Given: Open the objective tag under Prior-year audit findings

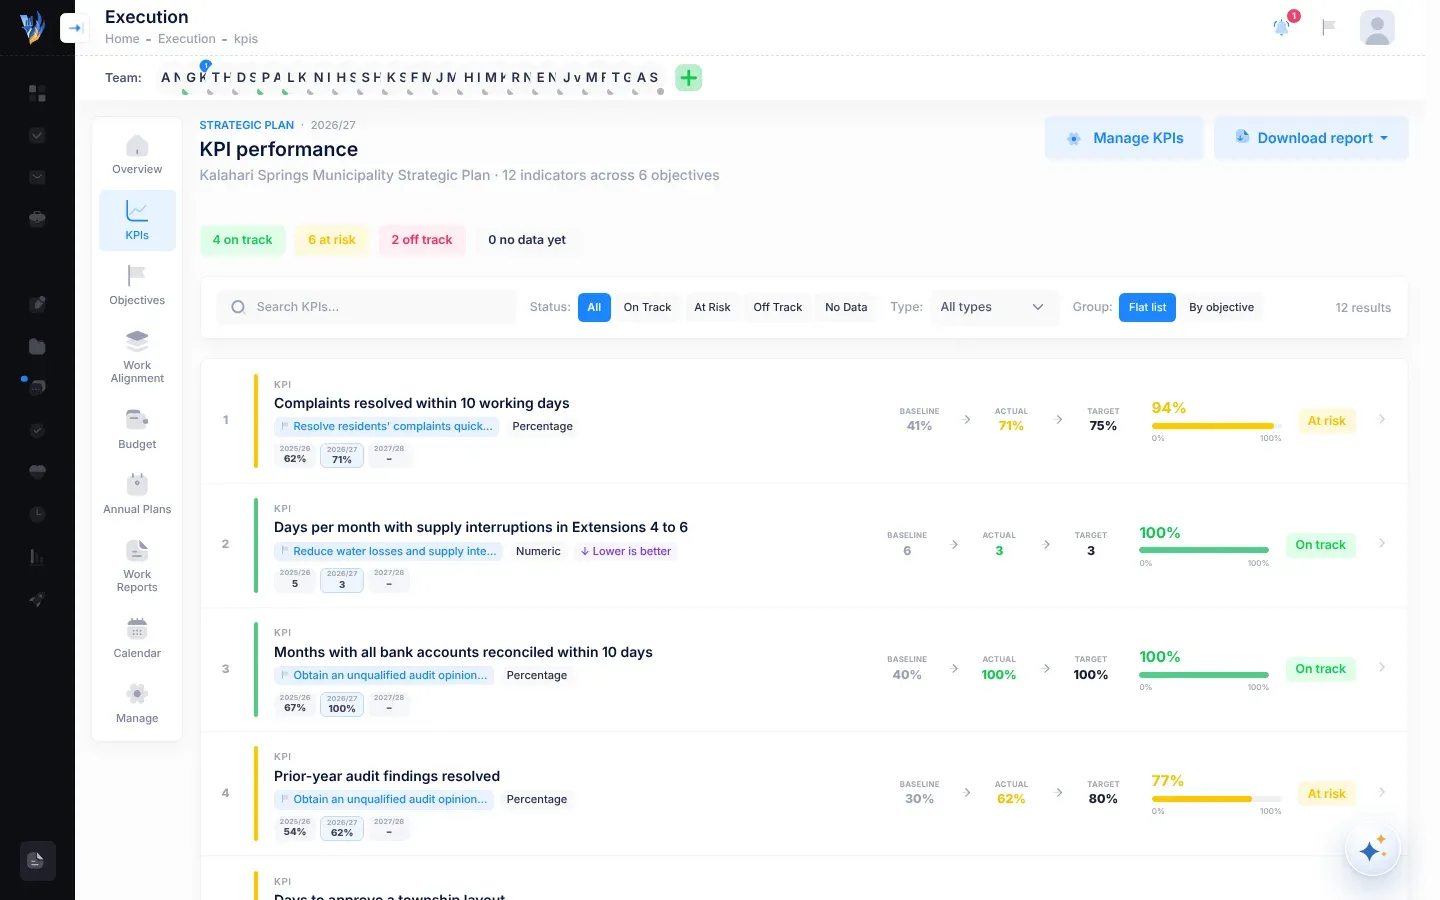Looking at the screenshot, I should pos(384,799).
